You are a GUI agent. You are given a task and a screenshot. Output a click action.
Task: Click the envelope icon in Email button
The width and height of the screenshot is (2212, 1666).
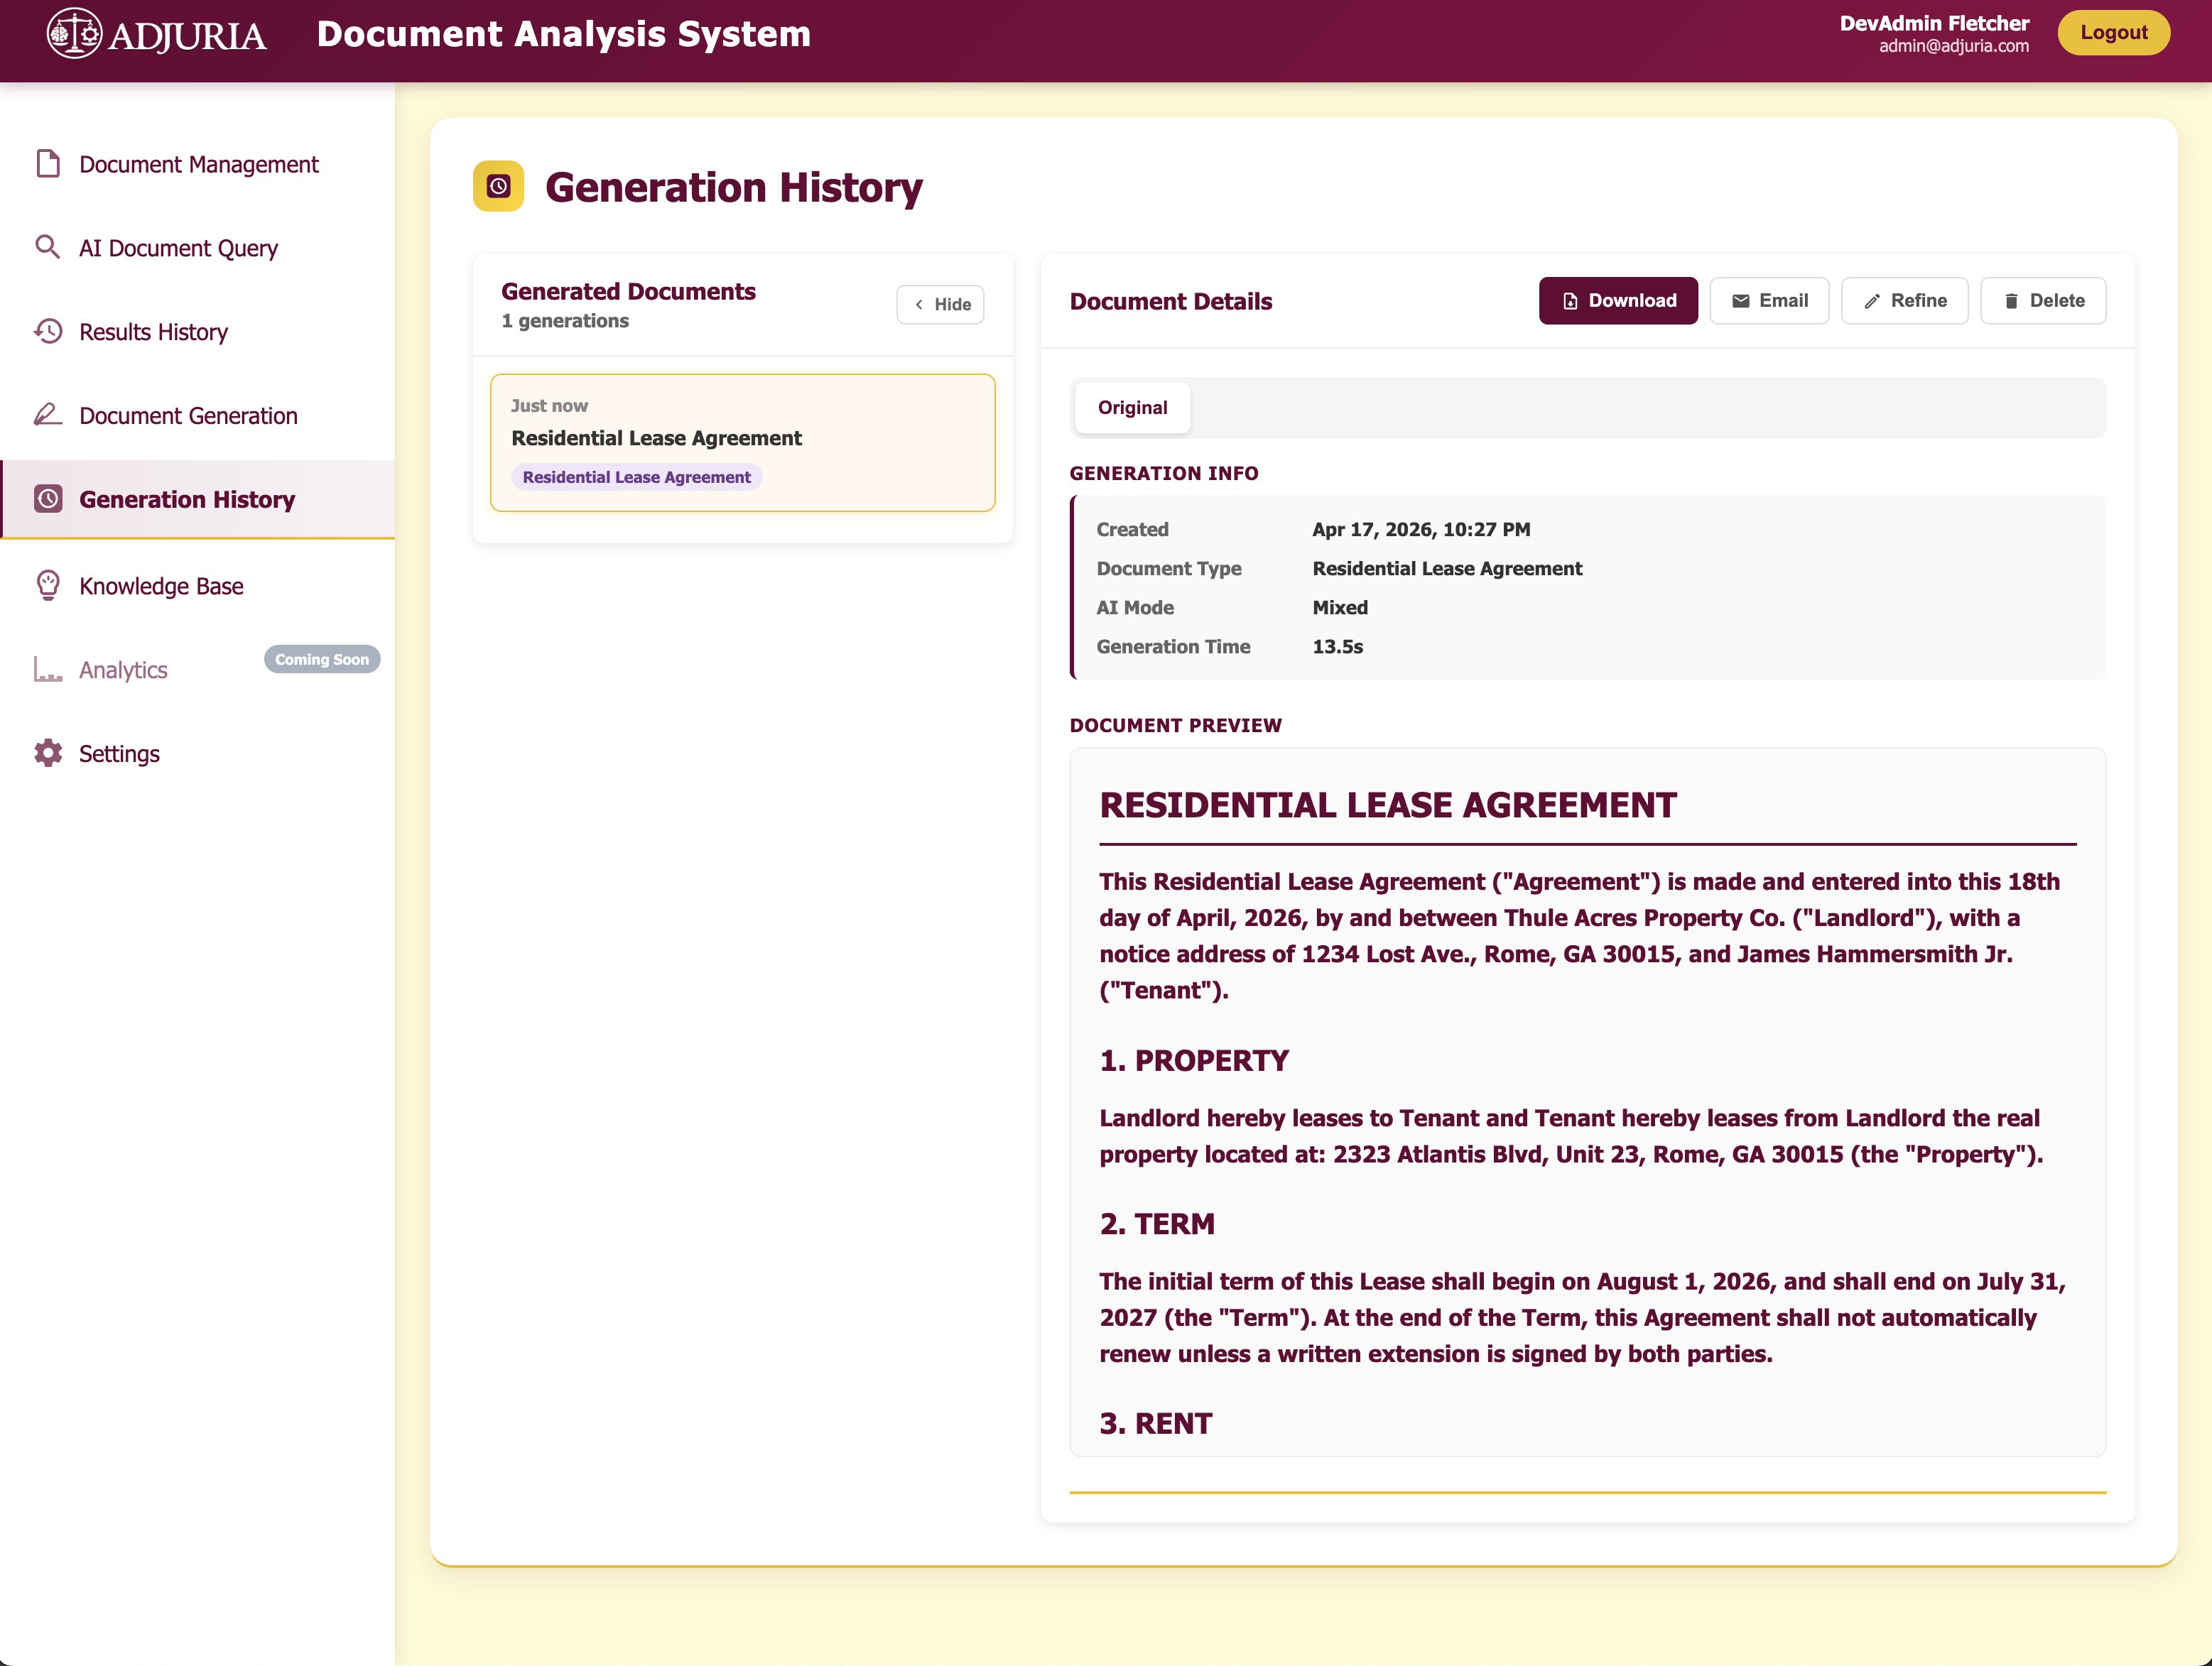[x=1741, y=301]
